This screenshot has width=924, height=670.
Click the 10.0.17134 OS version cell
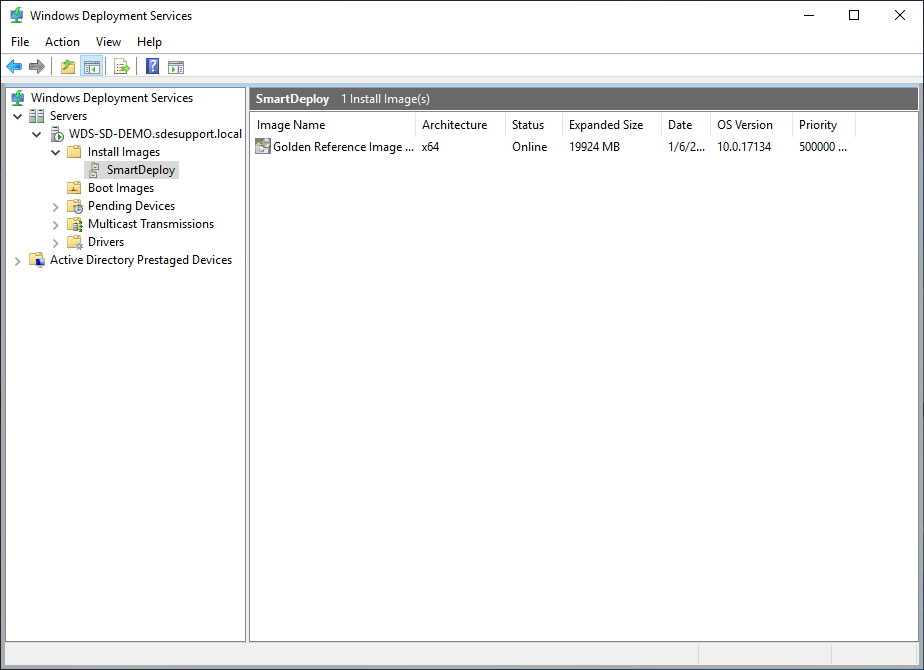point(744,147)
